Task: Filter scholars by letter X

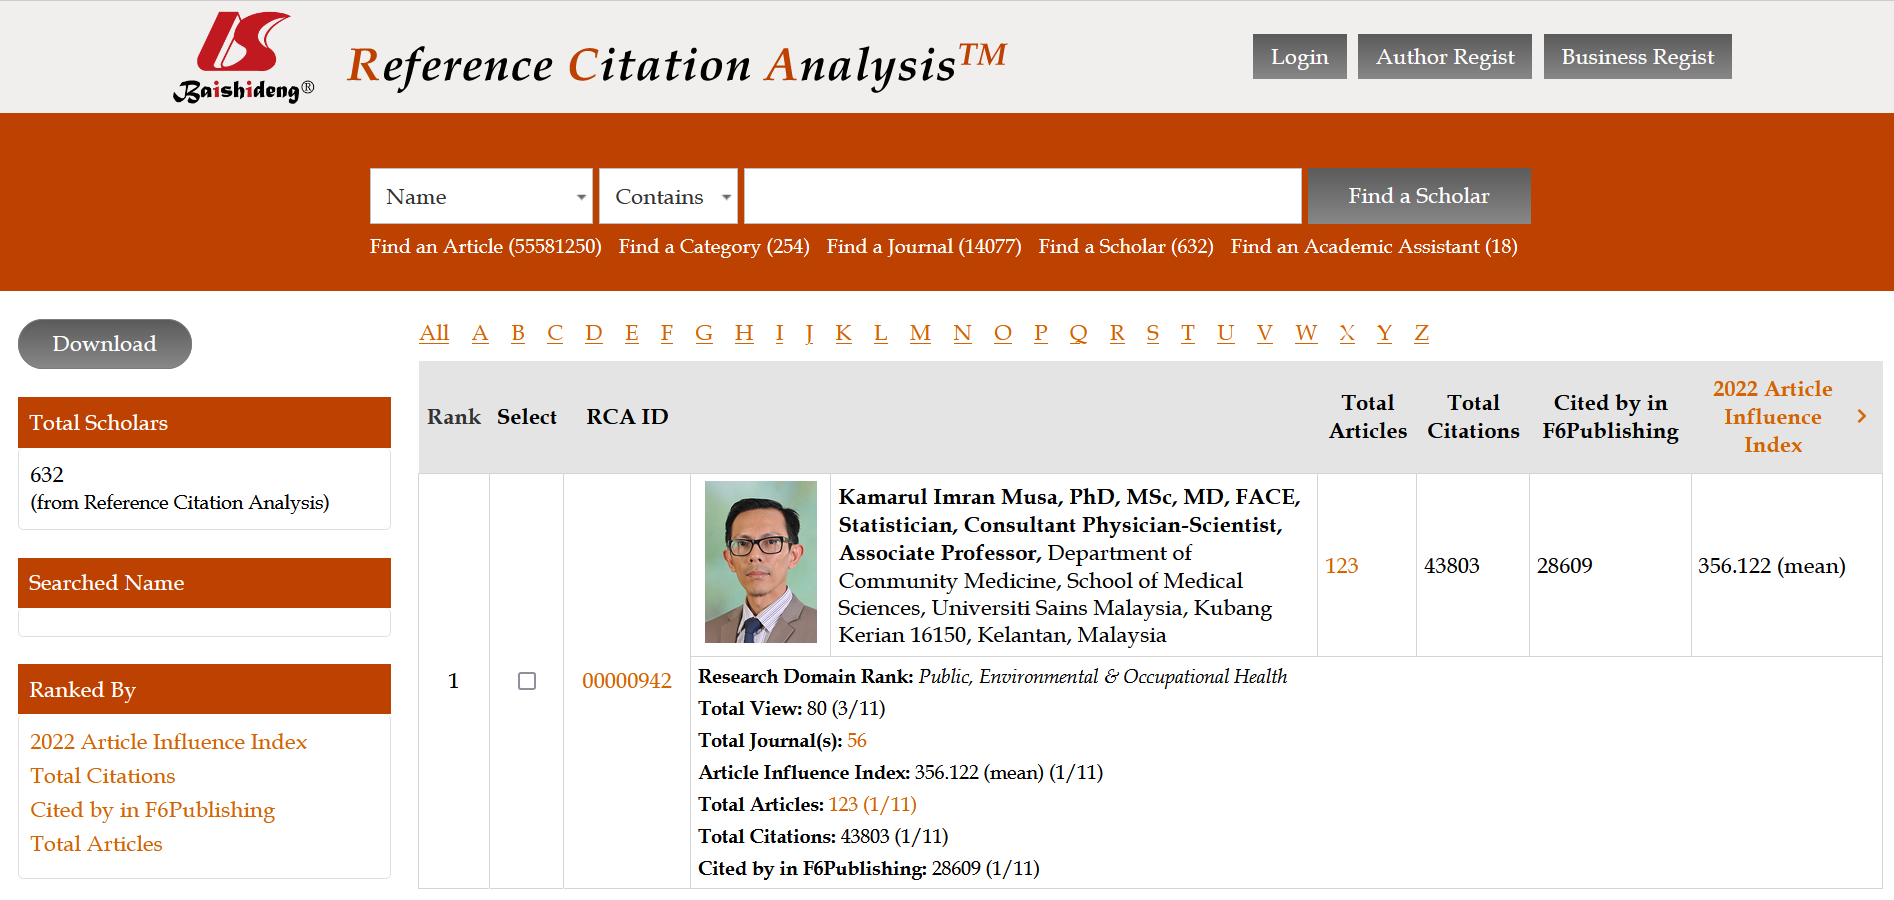Action: 1347,333
